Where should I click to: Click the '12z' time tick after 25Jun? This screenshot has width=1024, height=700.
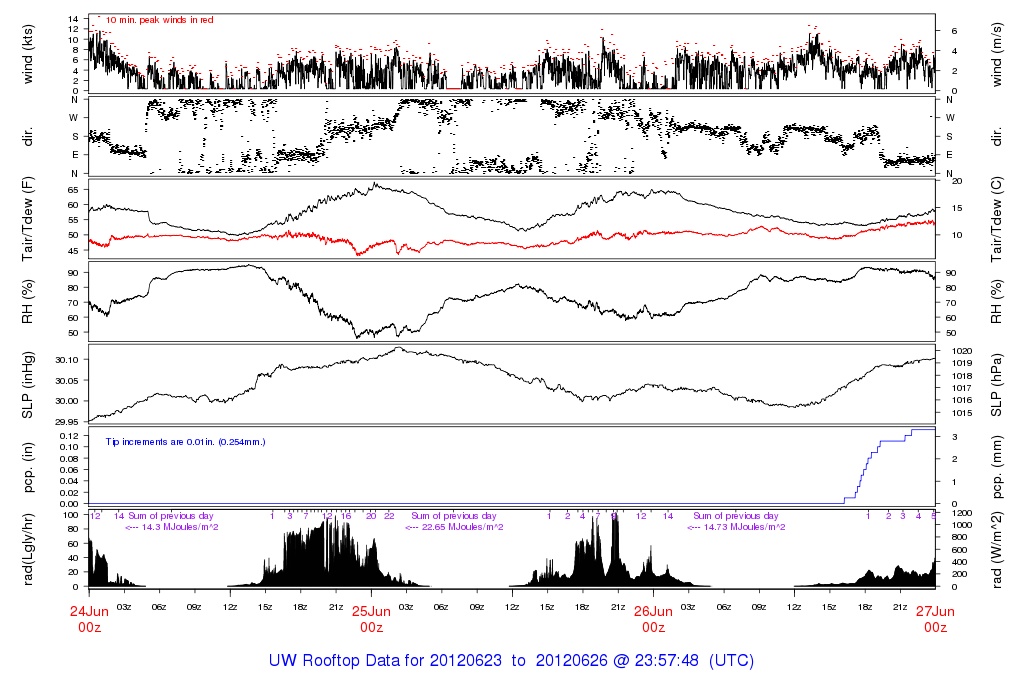coord(513,607)
